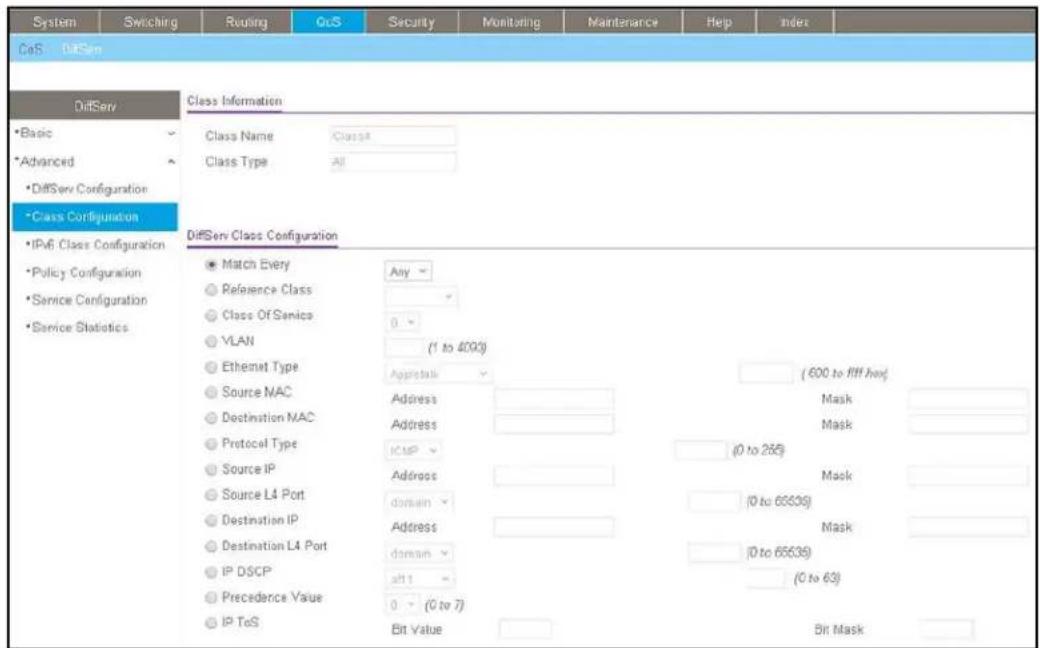Click the Protocol Type number field
The width and height of the screenshot is (1040, 648).
tap(700, 450)
